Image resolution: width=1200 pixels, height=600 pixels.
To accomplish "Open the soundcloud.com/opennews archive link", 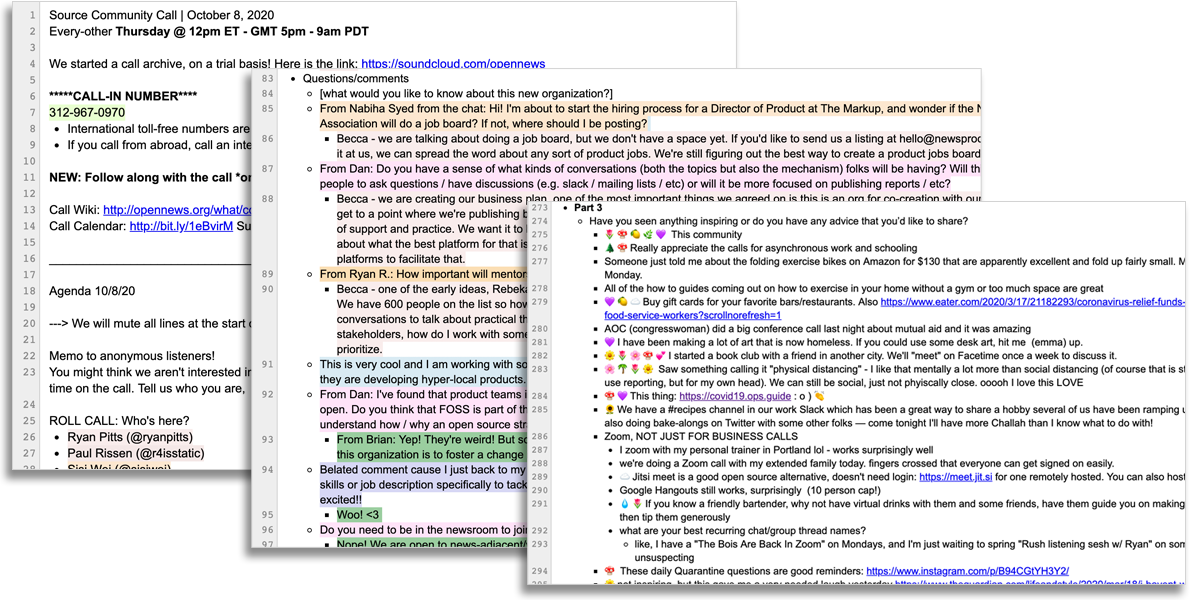I will pos(453,64).
